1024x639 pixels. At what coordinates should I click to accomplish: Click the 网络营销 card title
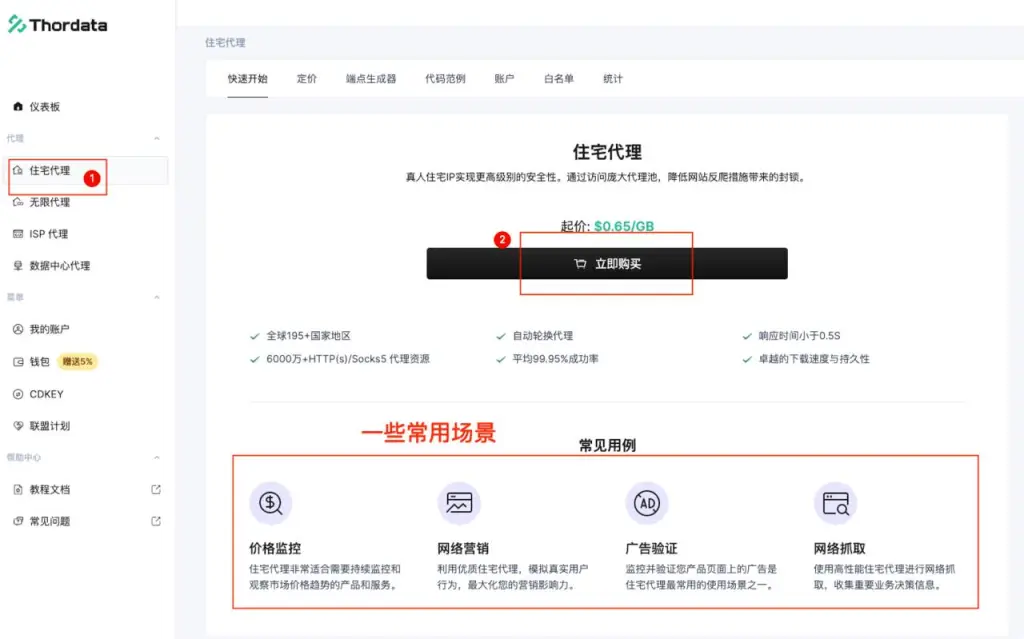point(463,548)
